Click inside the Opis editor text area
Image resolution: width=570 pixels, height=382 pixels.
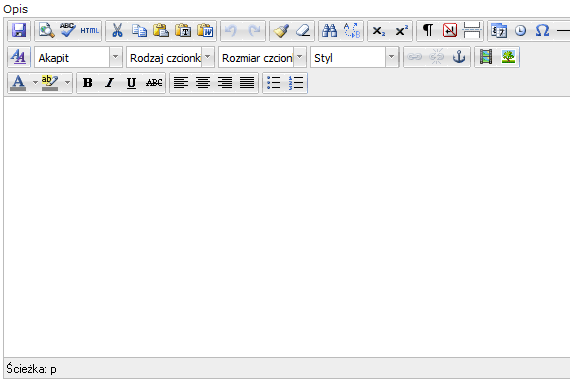click(x=287, y=227)
